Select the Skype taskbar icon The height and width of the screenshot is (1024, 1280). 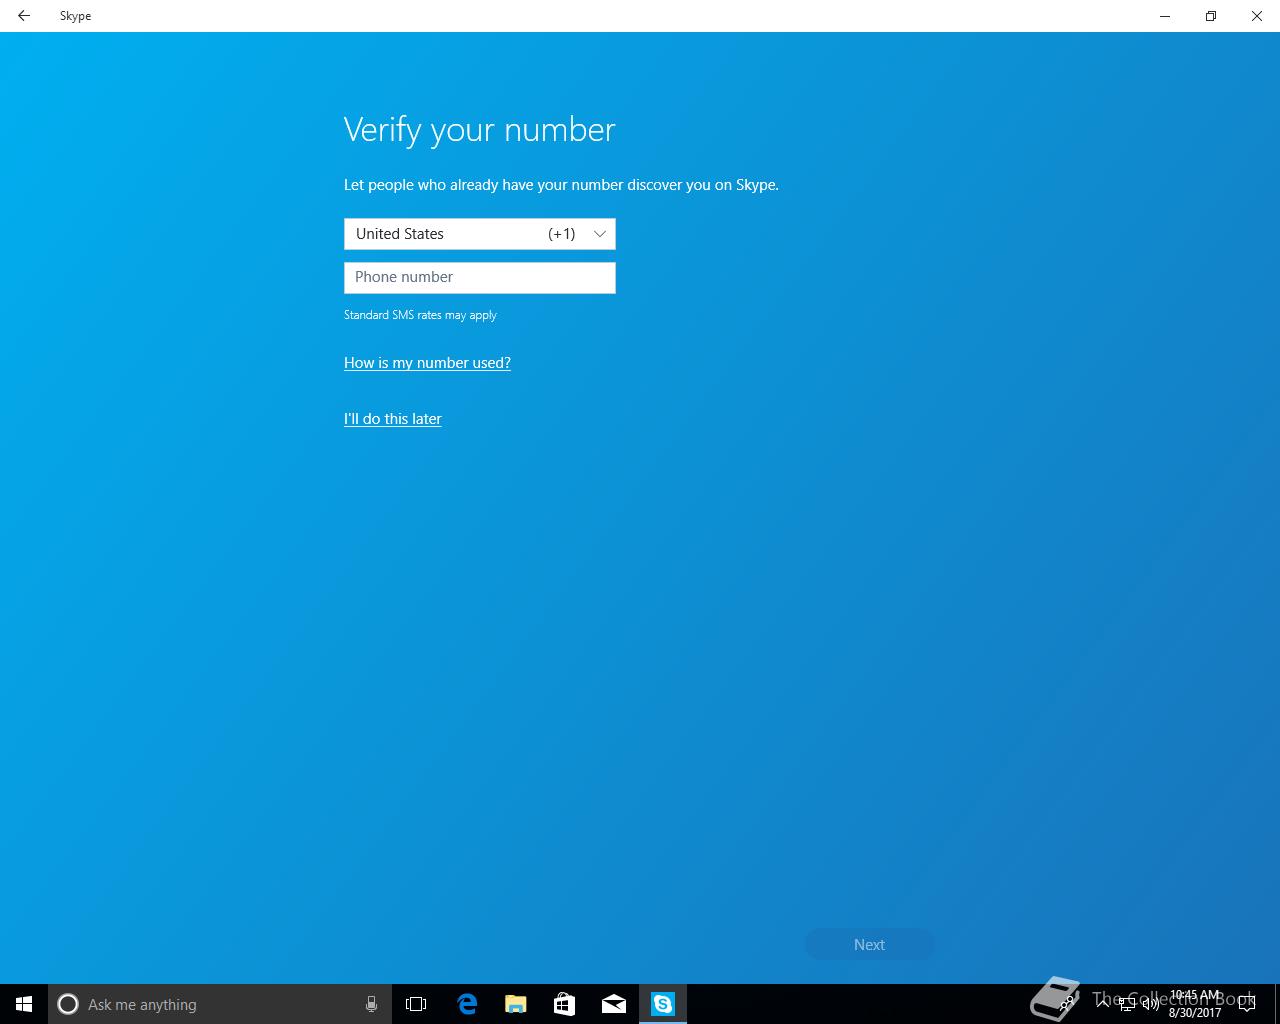pos(663,1004)
